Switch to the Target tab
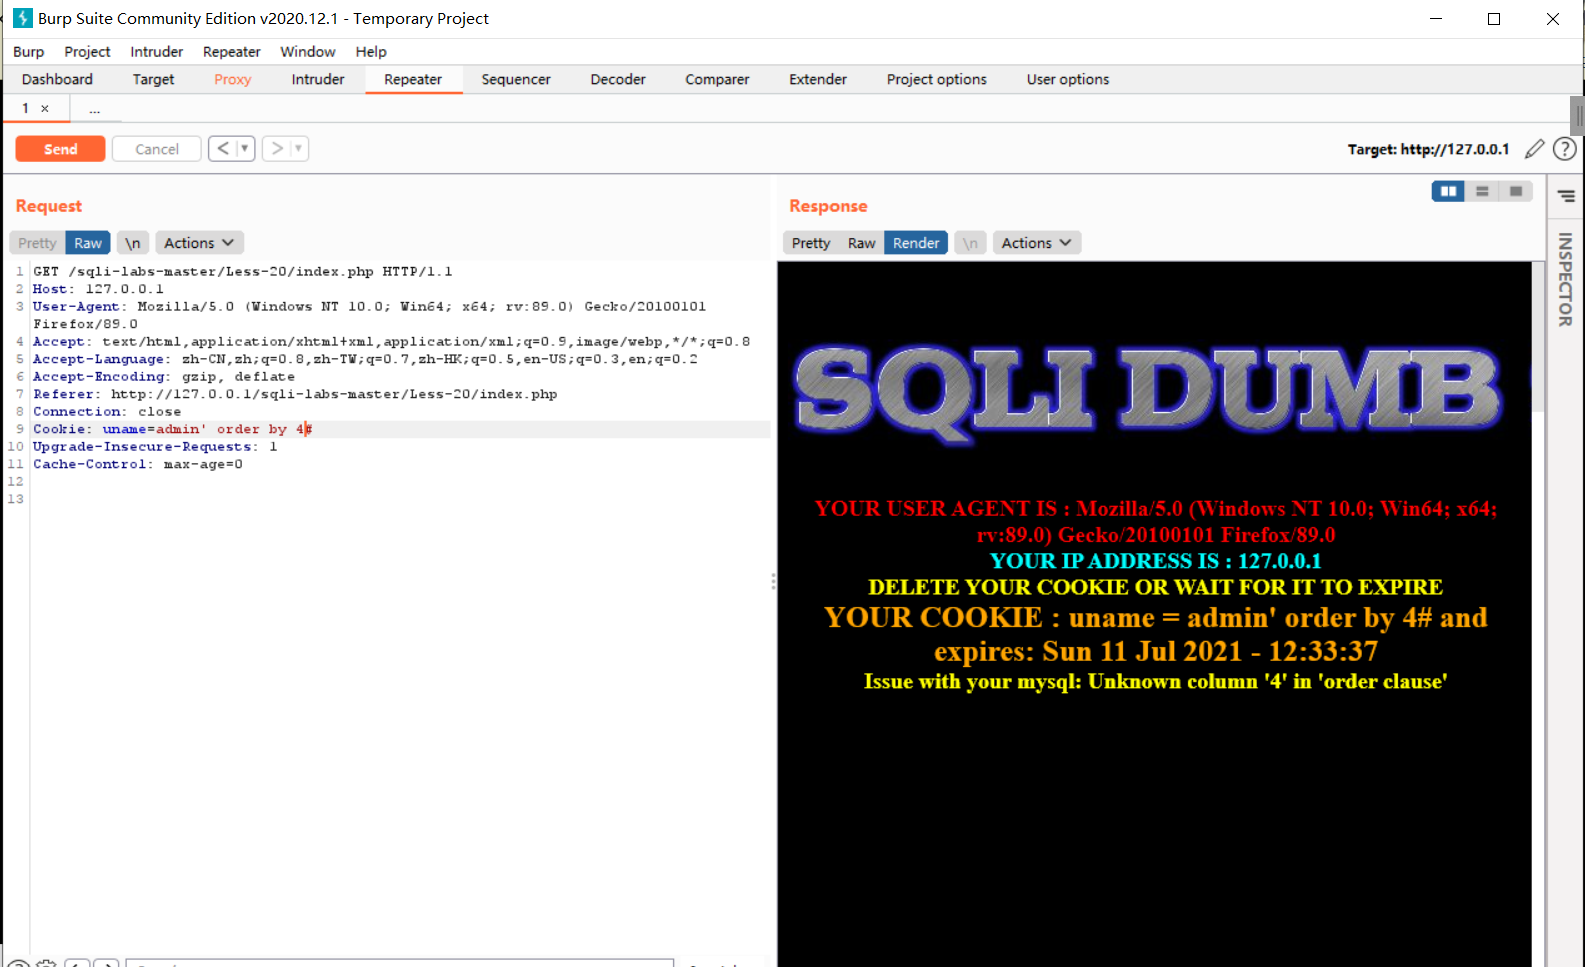 pos(154,80)
